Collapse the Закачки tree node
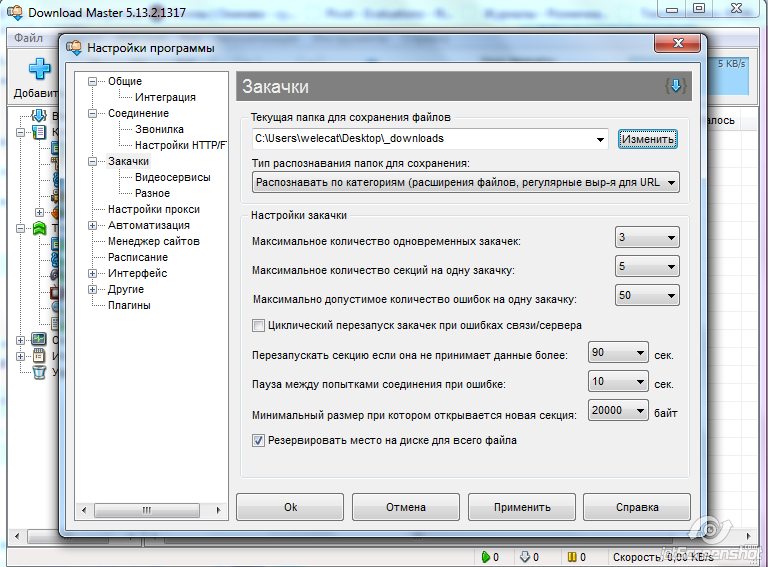 pos(92,162)
